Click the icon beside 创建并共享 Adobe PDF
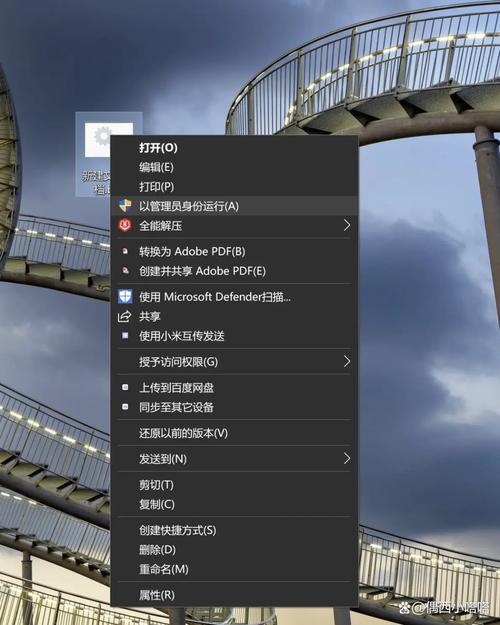Image resolution: width=500 pixels, height=625 pixels. [125, 271]
